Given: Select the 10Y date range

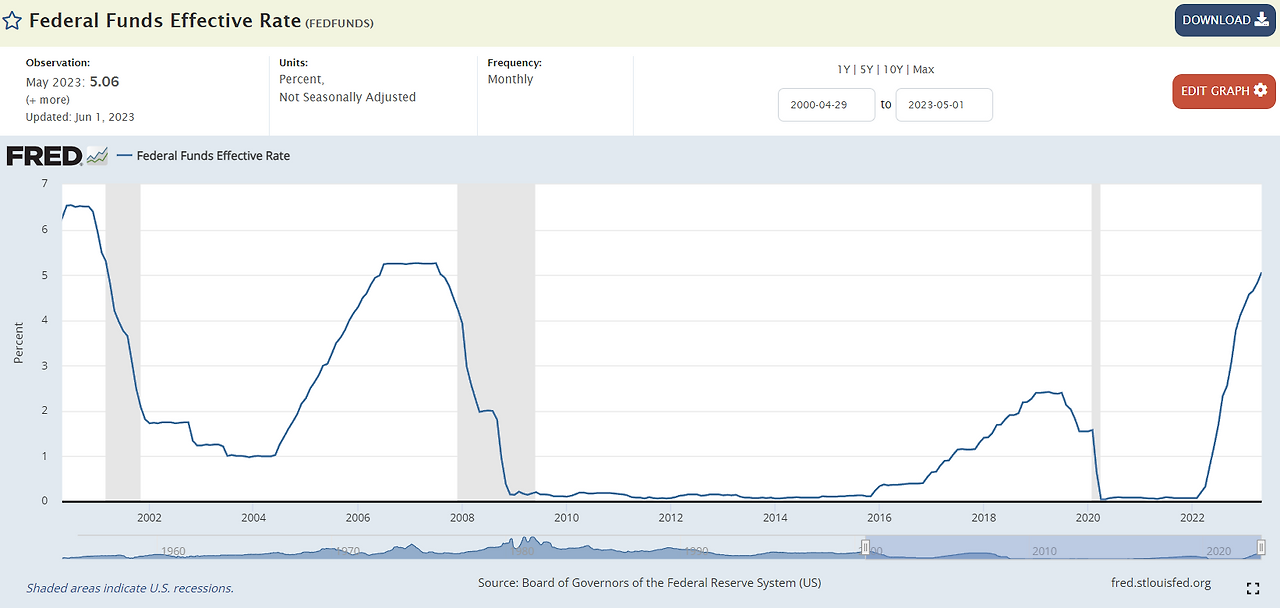Looking at the screenshot, I should (893, 69).
